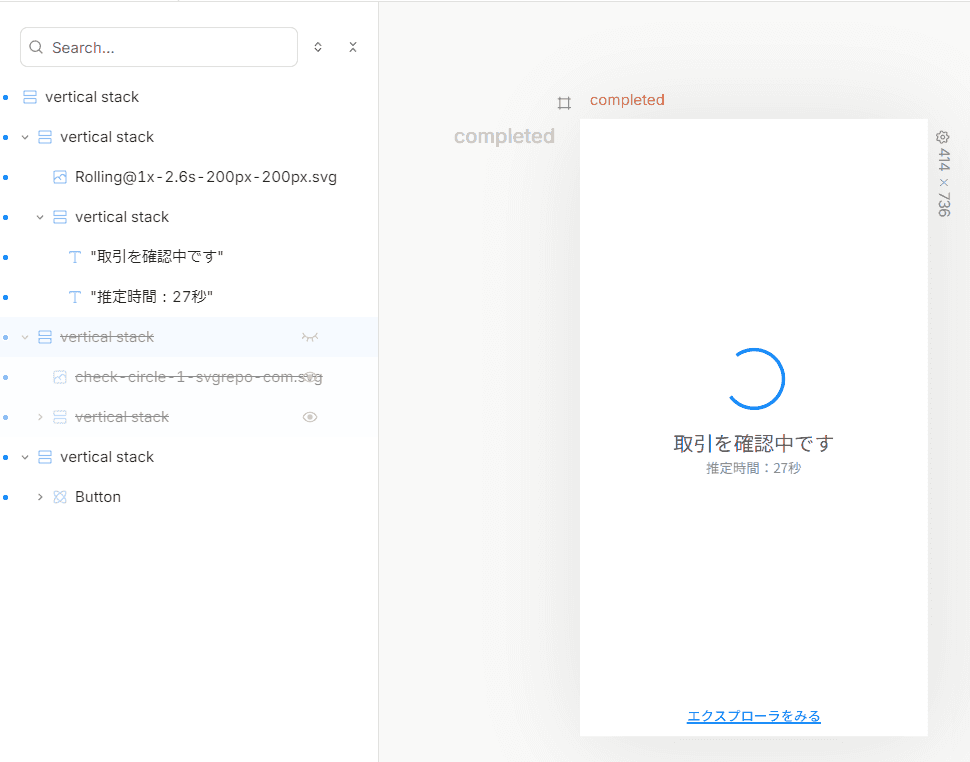Screen dimensions: 970x762
Task: Show the hidden vertical stack via closed-eye icon
Action: pos(310,337)
